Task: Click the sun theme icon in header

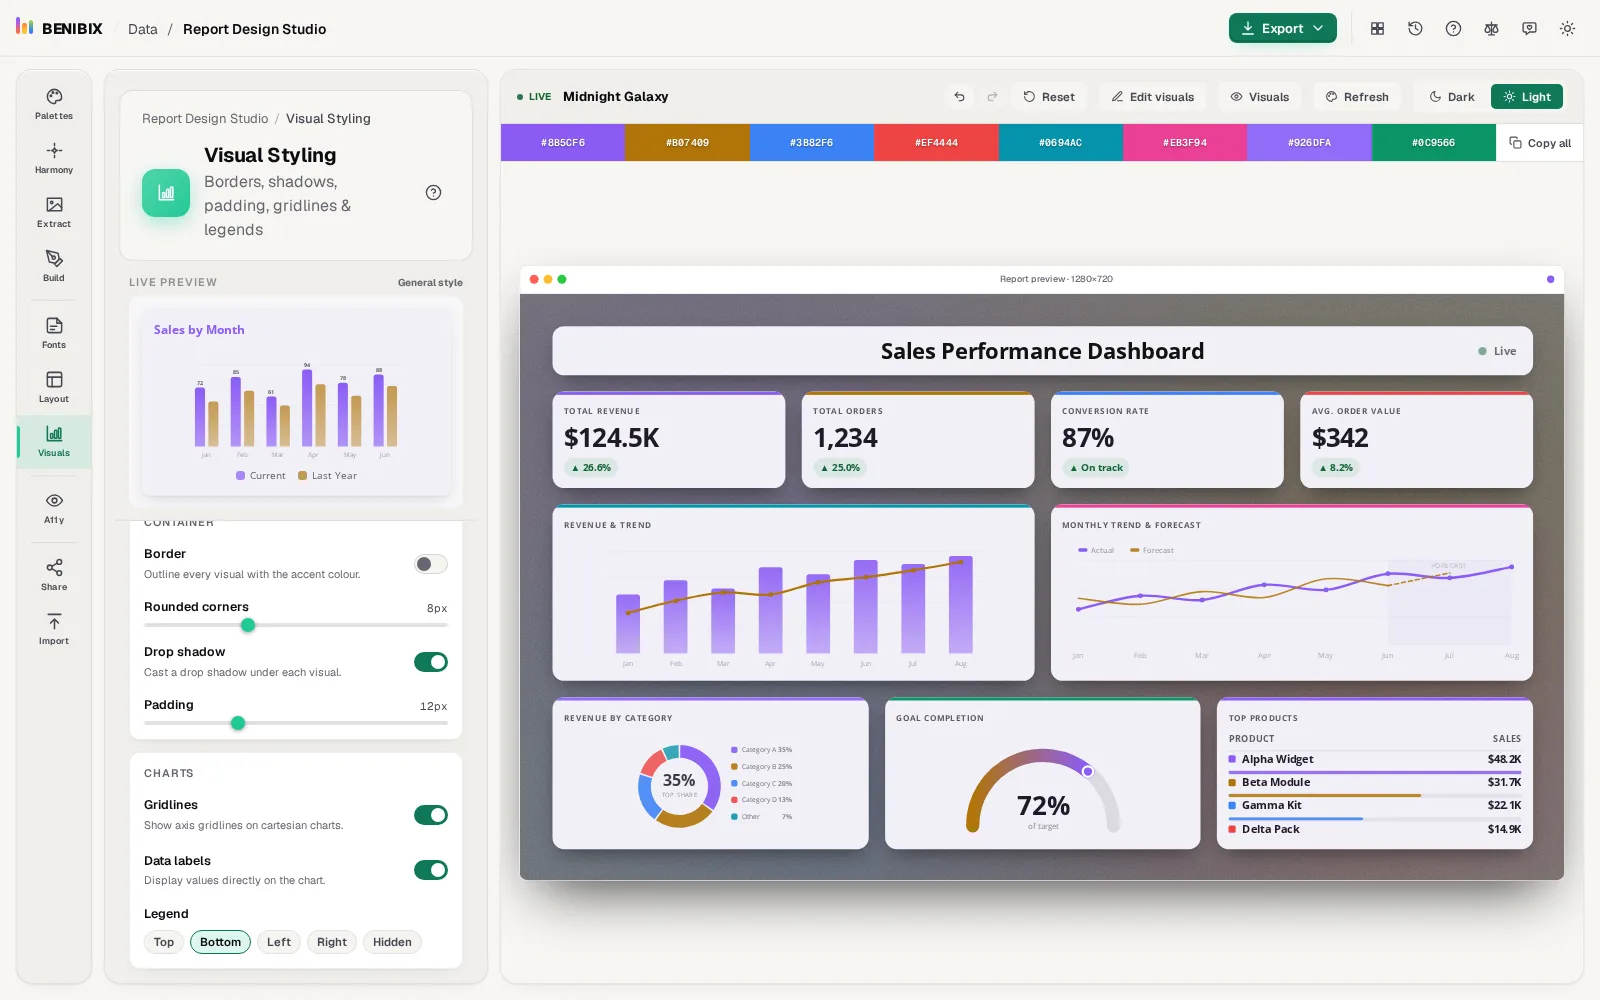Action: pyautogui.click(x=1567, y=29)
